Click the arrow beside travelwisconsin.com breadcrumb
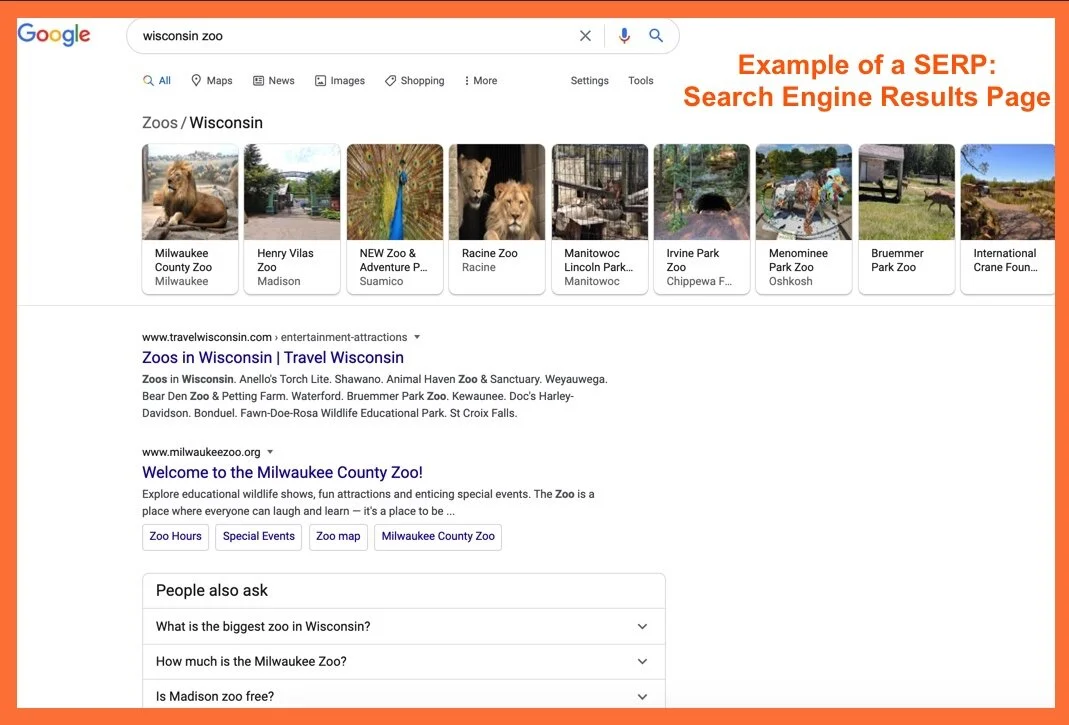 point(417,337)
